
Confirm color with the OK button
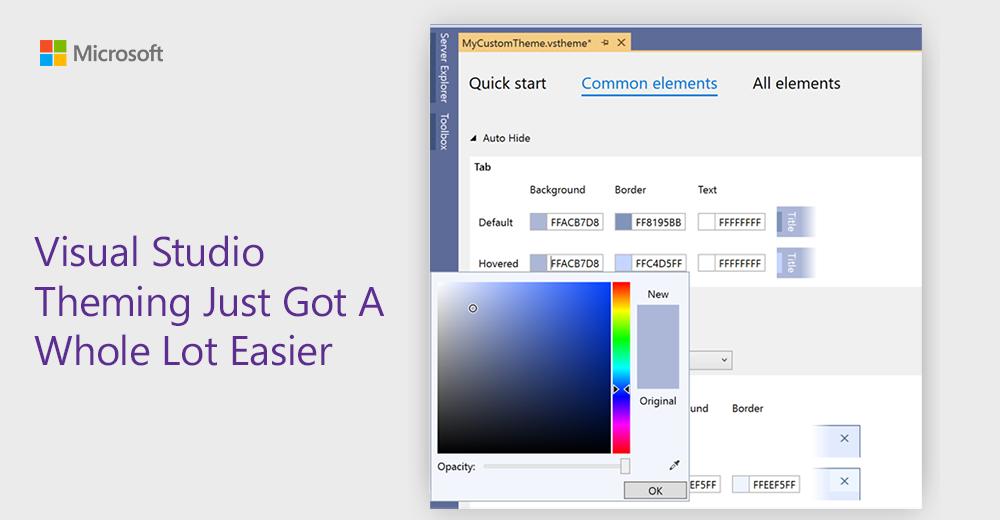[655, 491]
